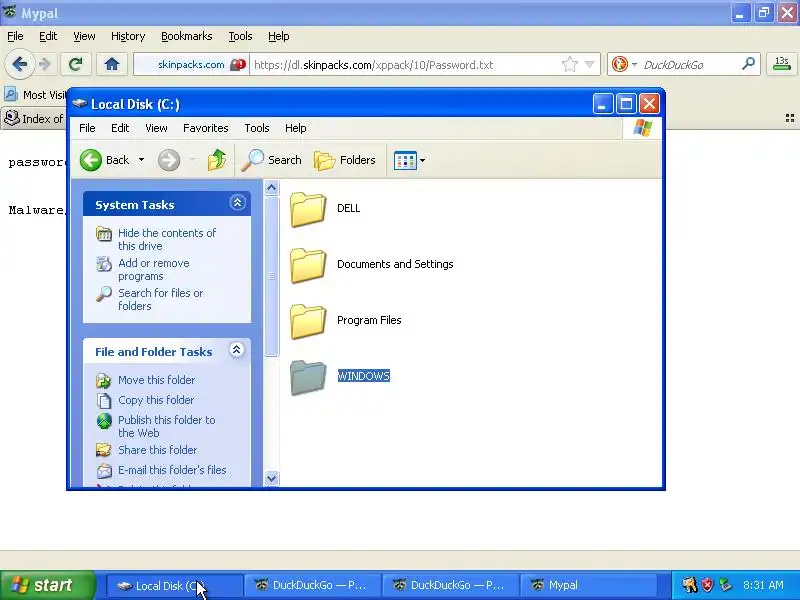Open Back history dropdown arrow in Explorer
The image size is (800, 600).
pos(141,160)
